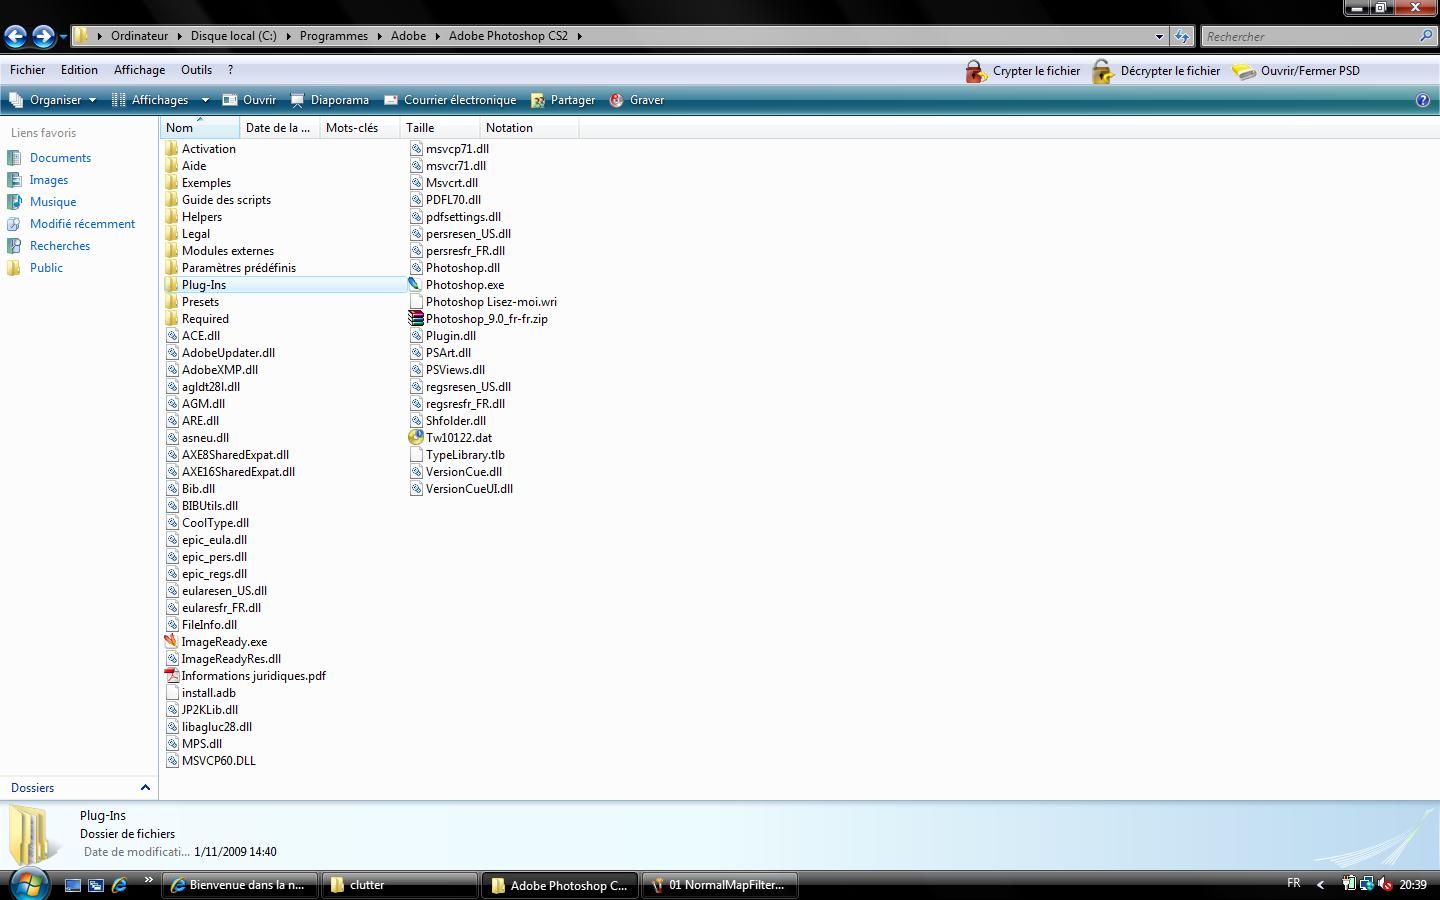
Task: Click the address bar refresh icon
Action: tap(1182, 36)
